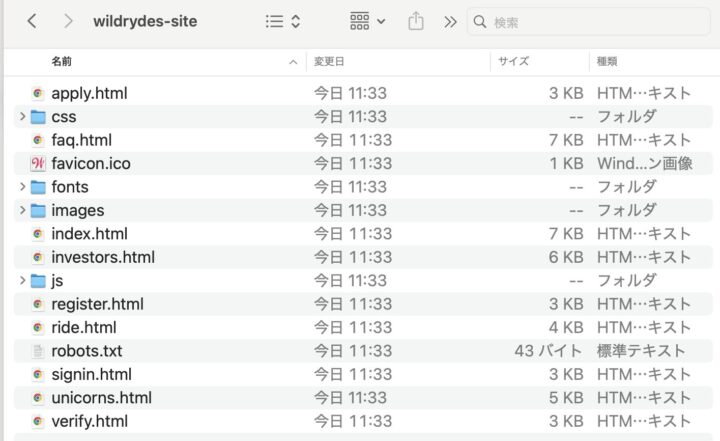Select the favicon.ico file icon
The height and width of the screenshot is (441, 720).
[x=38, y=163]
